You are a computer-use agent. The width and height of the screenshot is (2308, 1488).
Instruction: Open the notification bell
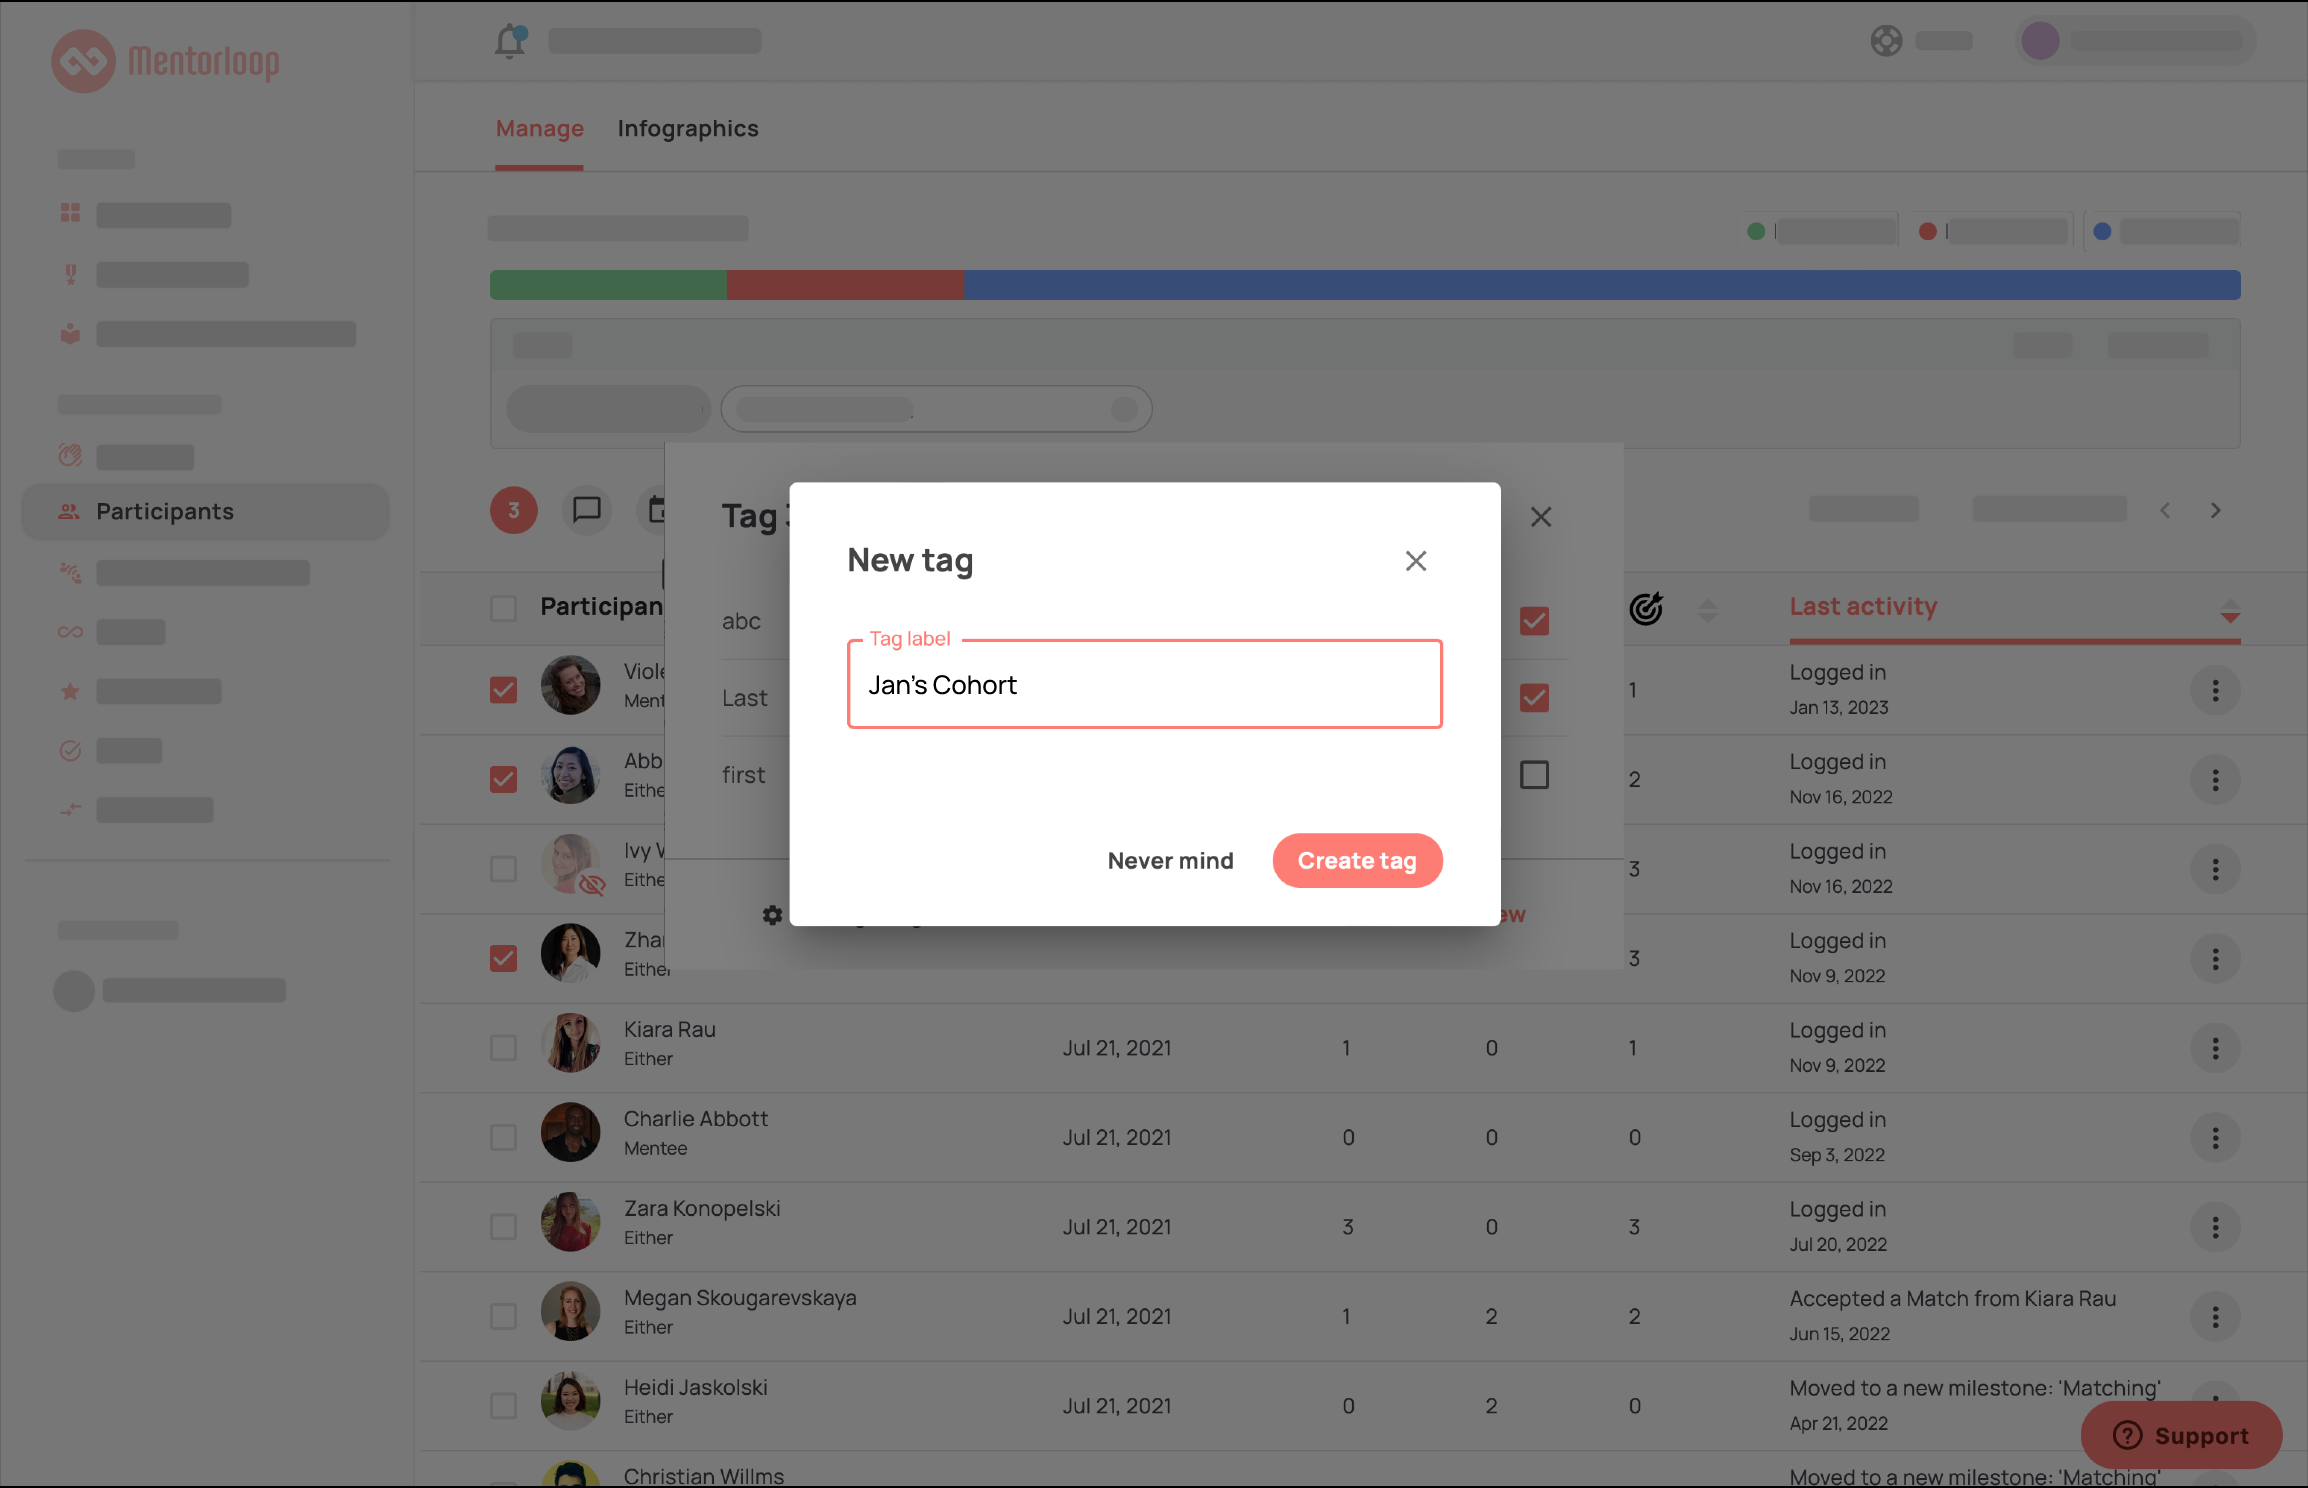(x=510, y=41)
